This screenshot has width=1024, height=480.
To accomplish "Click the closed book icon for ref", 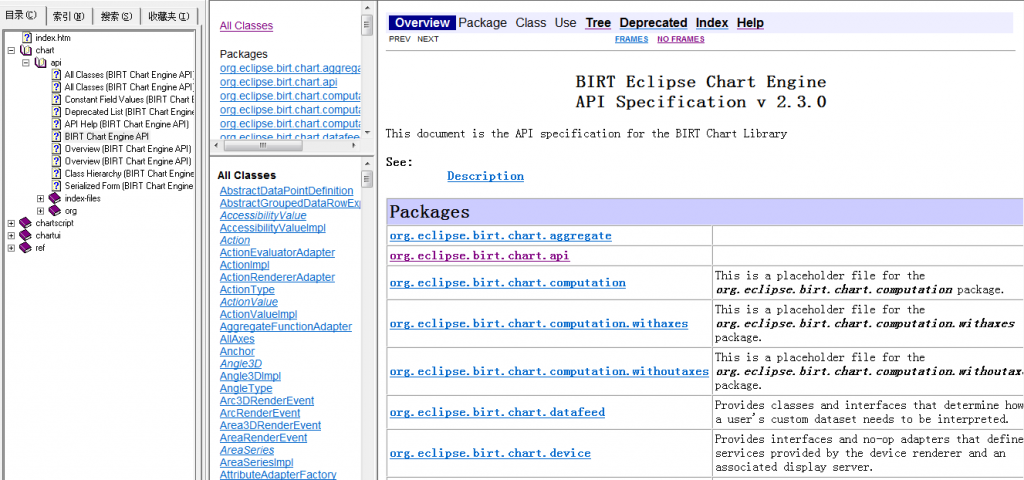I will tap(25, 248).
